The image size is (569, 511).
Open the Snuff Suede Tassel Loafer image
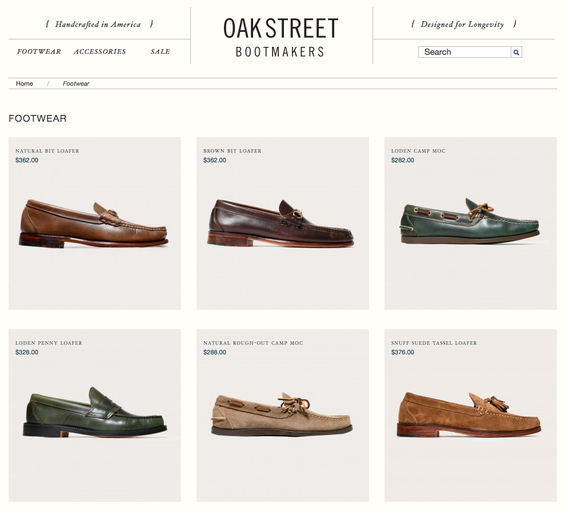(469, 414)
